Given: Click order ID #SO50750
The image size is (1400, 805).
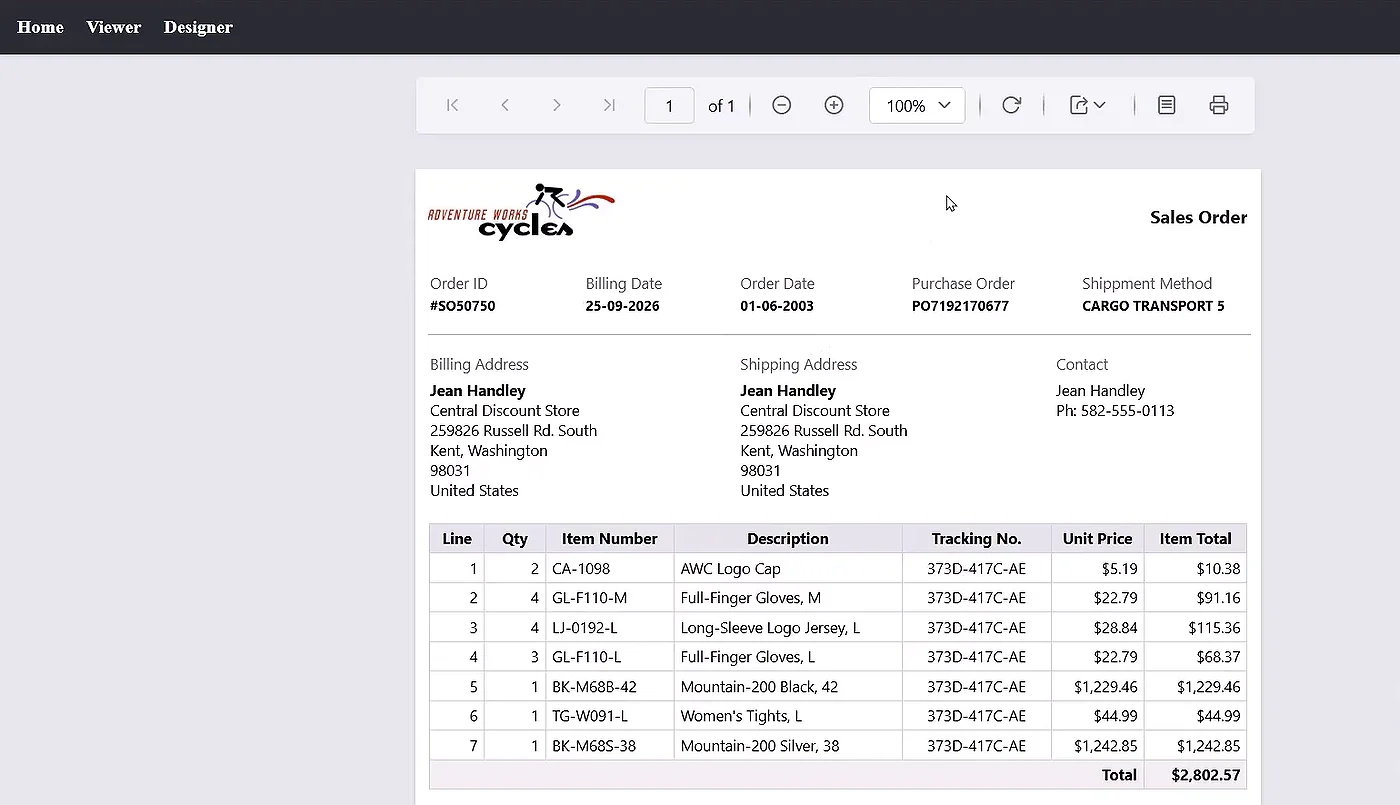Looking at the screenshot, I should 463,306.
